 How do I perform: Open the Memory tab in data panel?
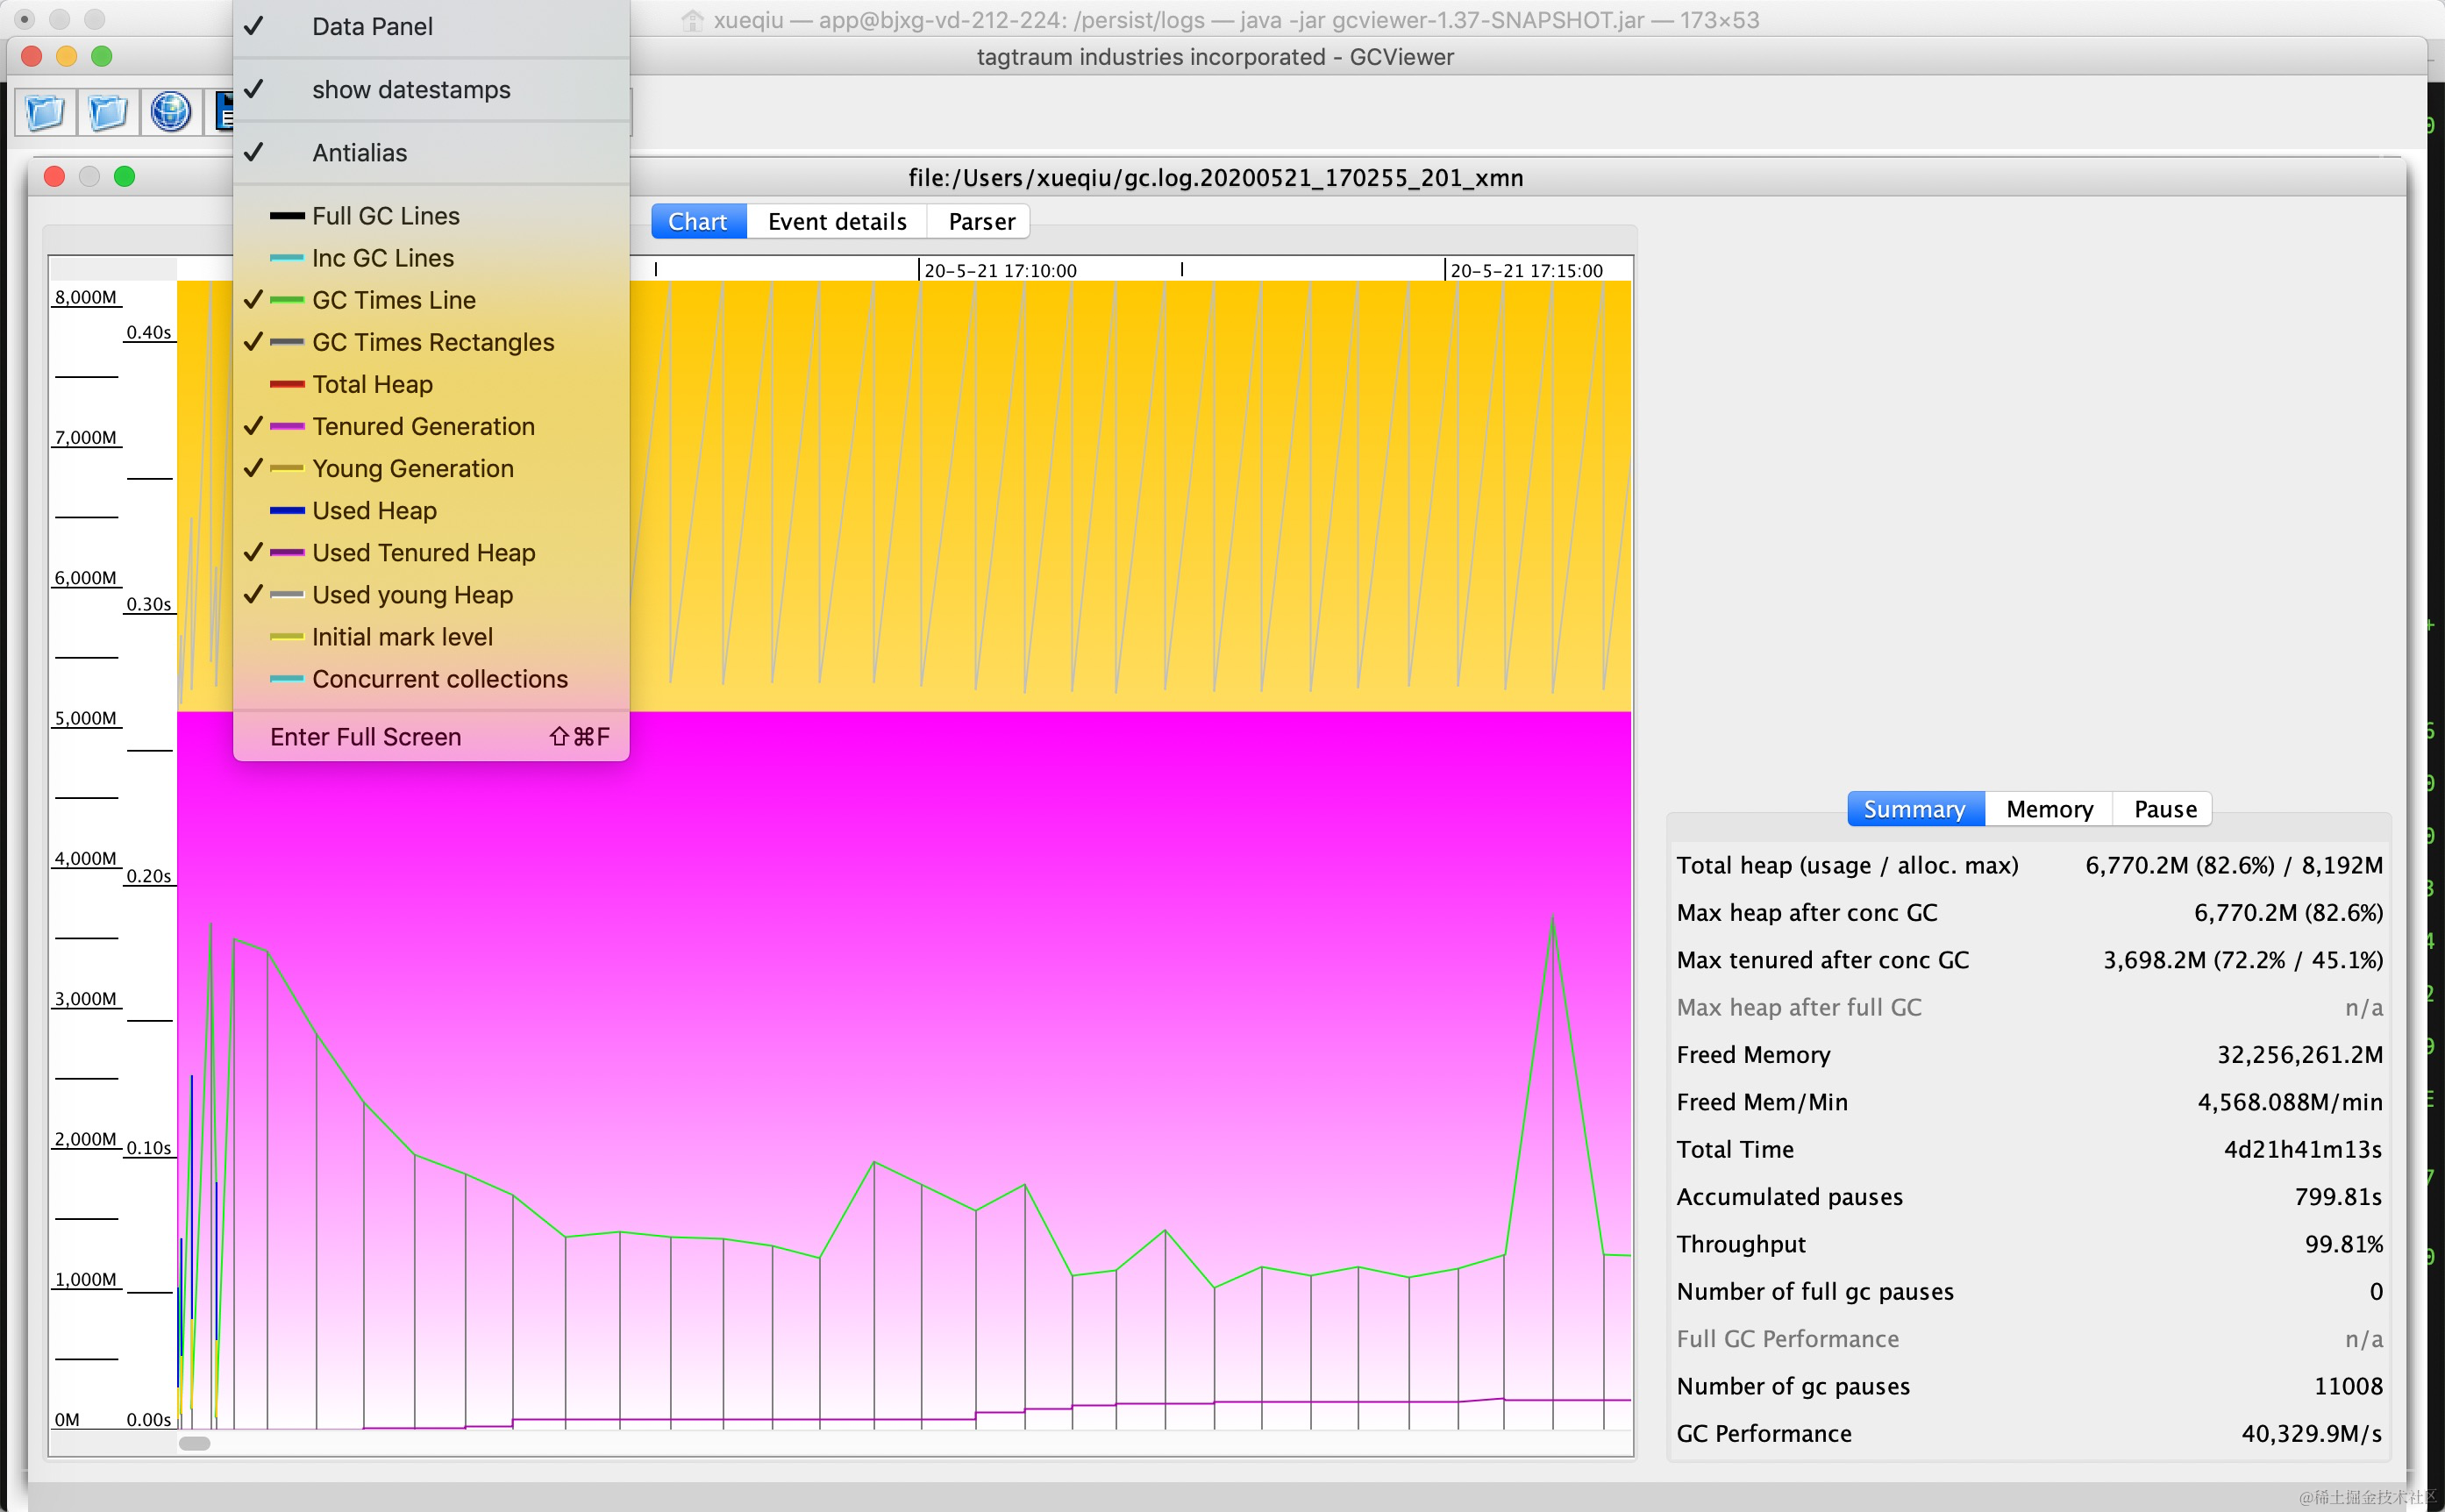pyautogui.click(x=2048, y=809)
